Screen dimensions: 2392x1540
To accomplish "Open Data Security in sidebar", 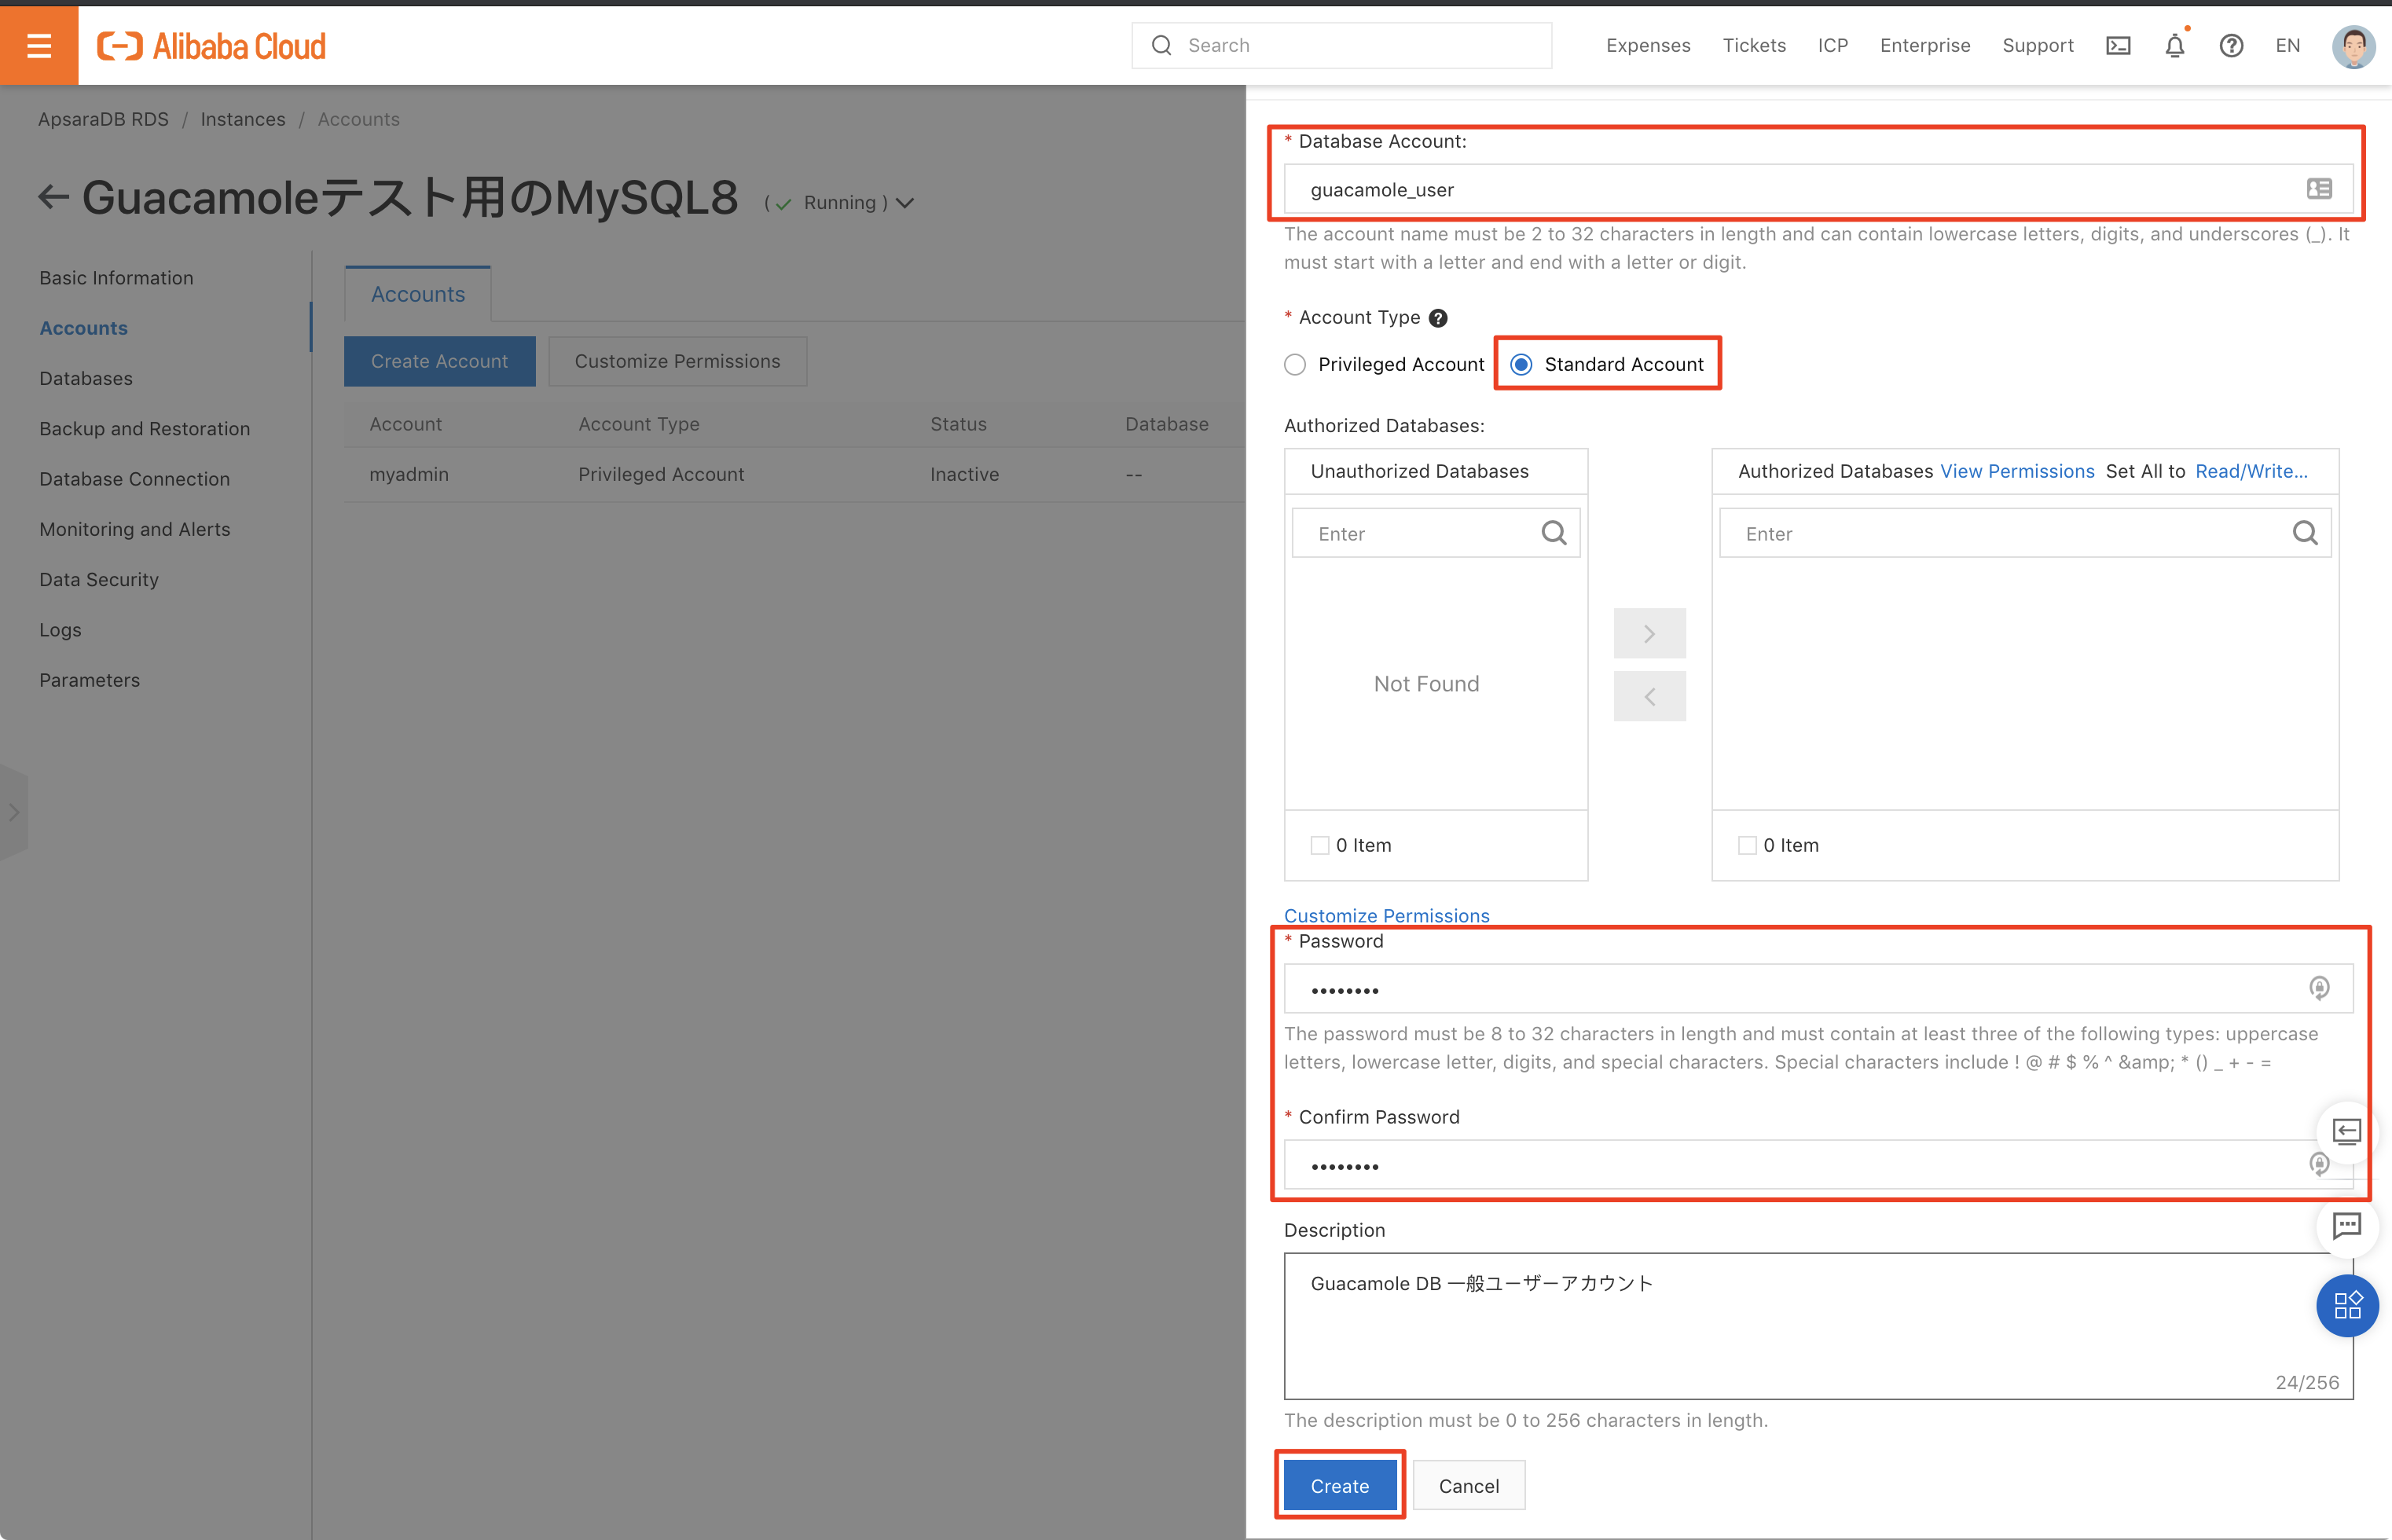I will pyautogui.click(x=99, y=579).
